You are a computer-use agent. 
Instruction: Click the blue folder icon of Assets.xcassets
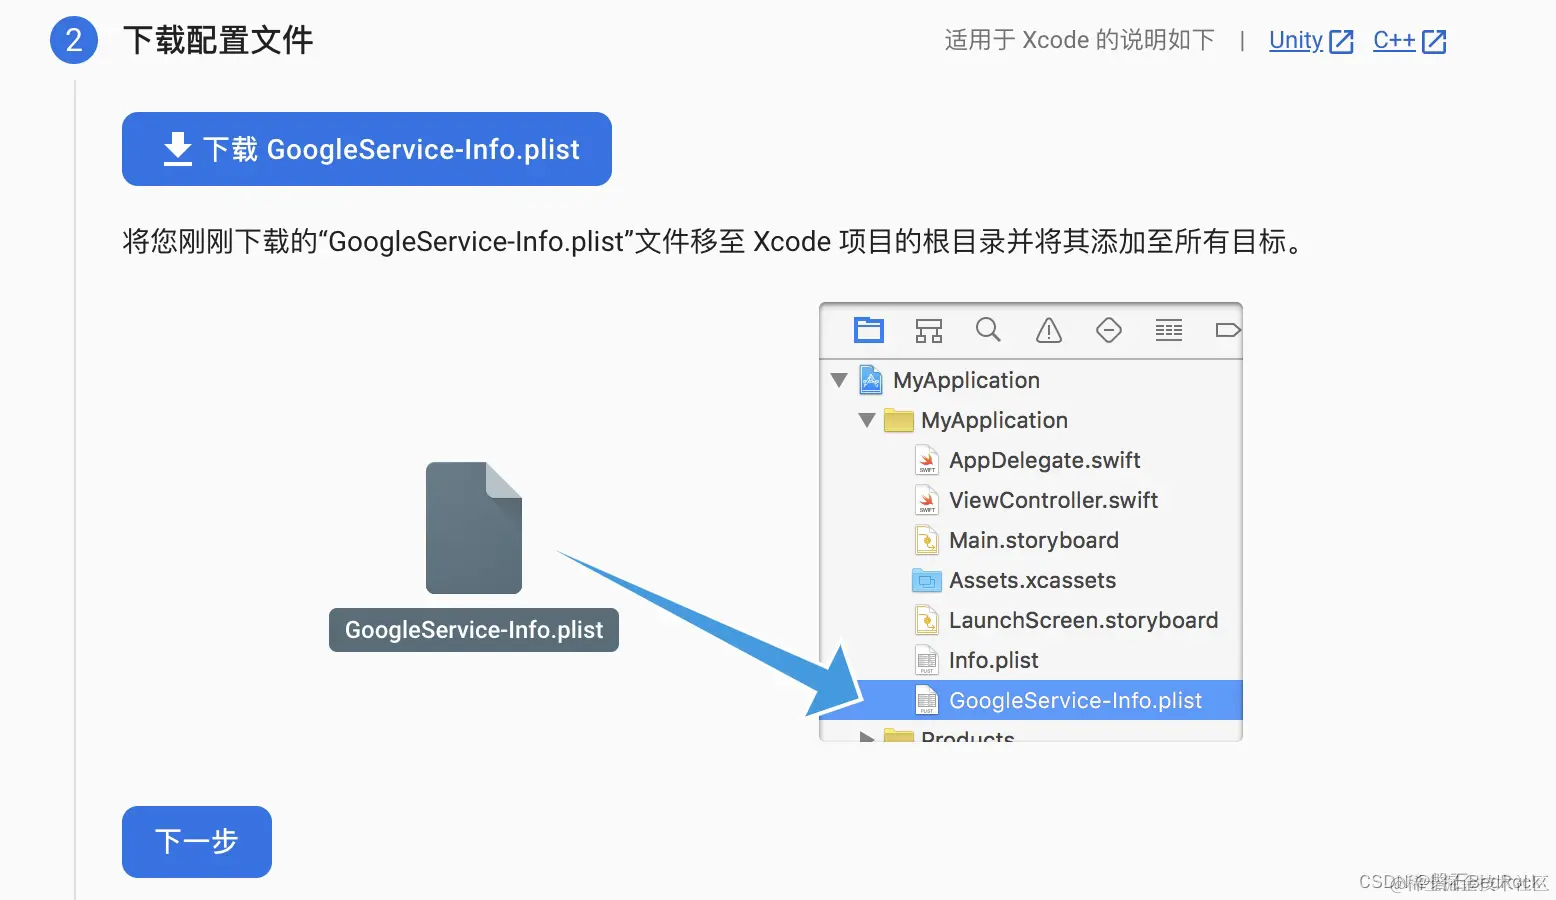[927, 580]
